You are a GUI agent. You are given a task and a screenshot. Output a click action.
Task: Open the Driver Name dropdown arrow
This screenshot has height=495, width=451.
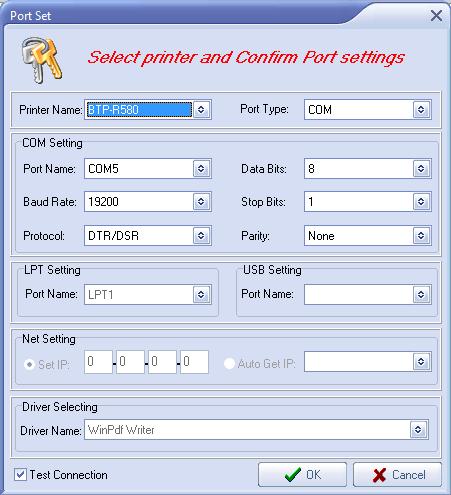coord(418,430)
